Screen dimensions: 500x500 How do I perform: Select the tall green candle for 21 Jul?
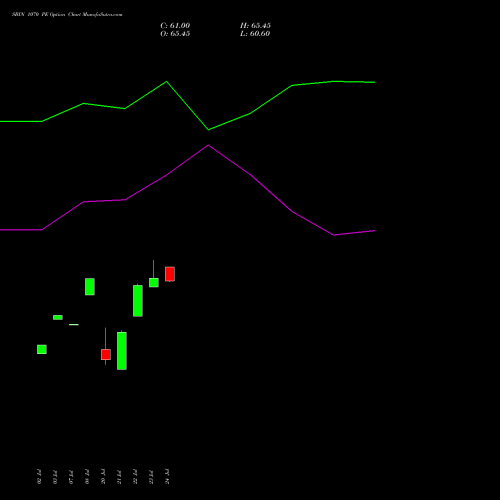pyautogui.click(x=122, y=351)
